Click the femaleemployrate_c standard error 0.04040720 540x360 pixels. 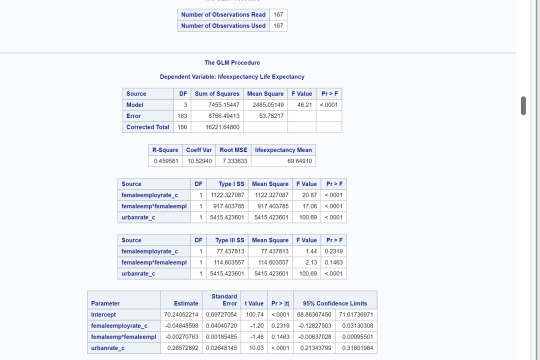click(221, 326)
